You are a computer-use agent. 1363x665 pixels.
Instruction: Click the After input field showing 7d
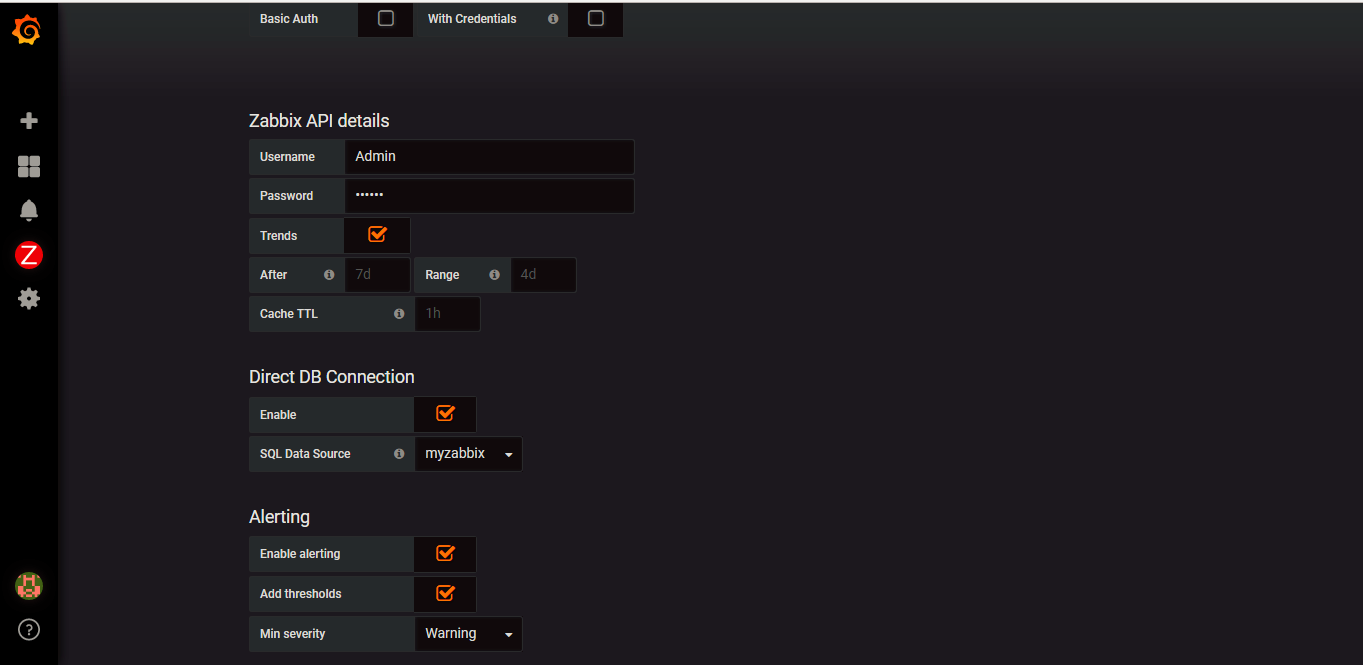[377, 275]
